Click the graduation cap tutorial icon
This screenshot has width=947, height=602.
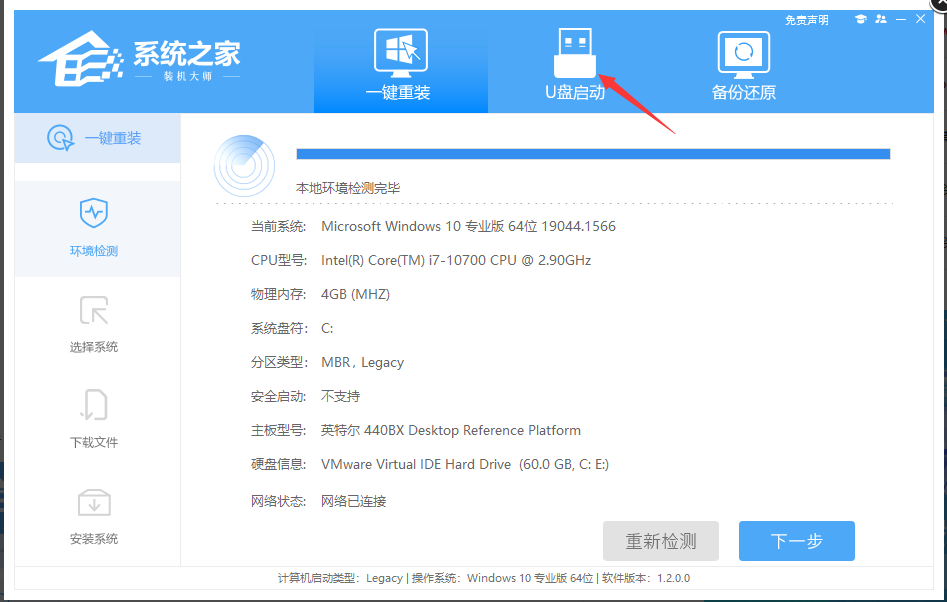coord(861,19)
